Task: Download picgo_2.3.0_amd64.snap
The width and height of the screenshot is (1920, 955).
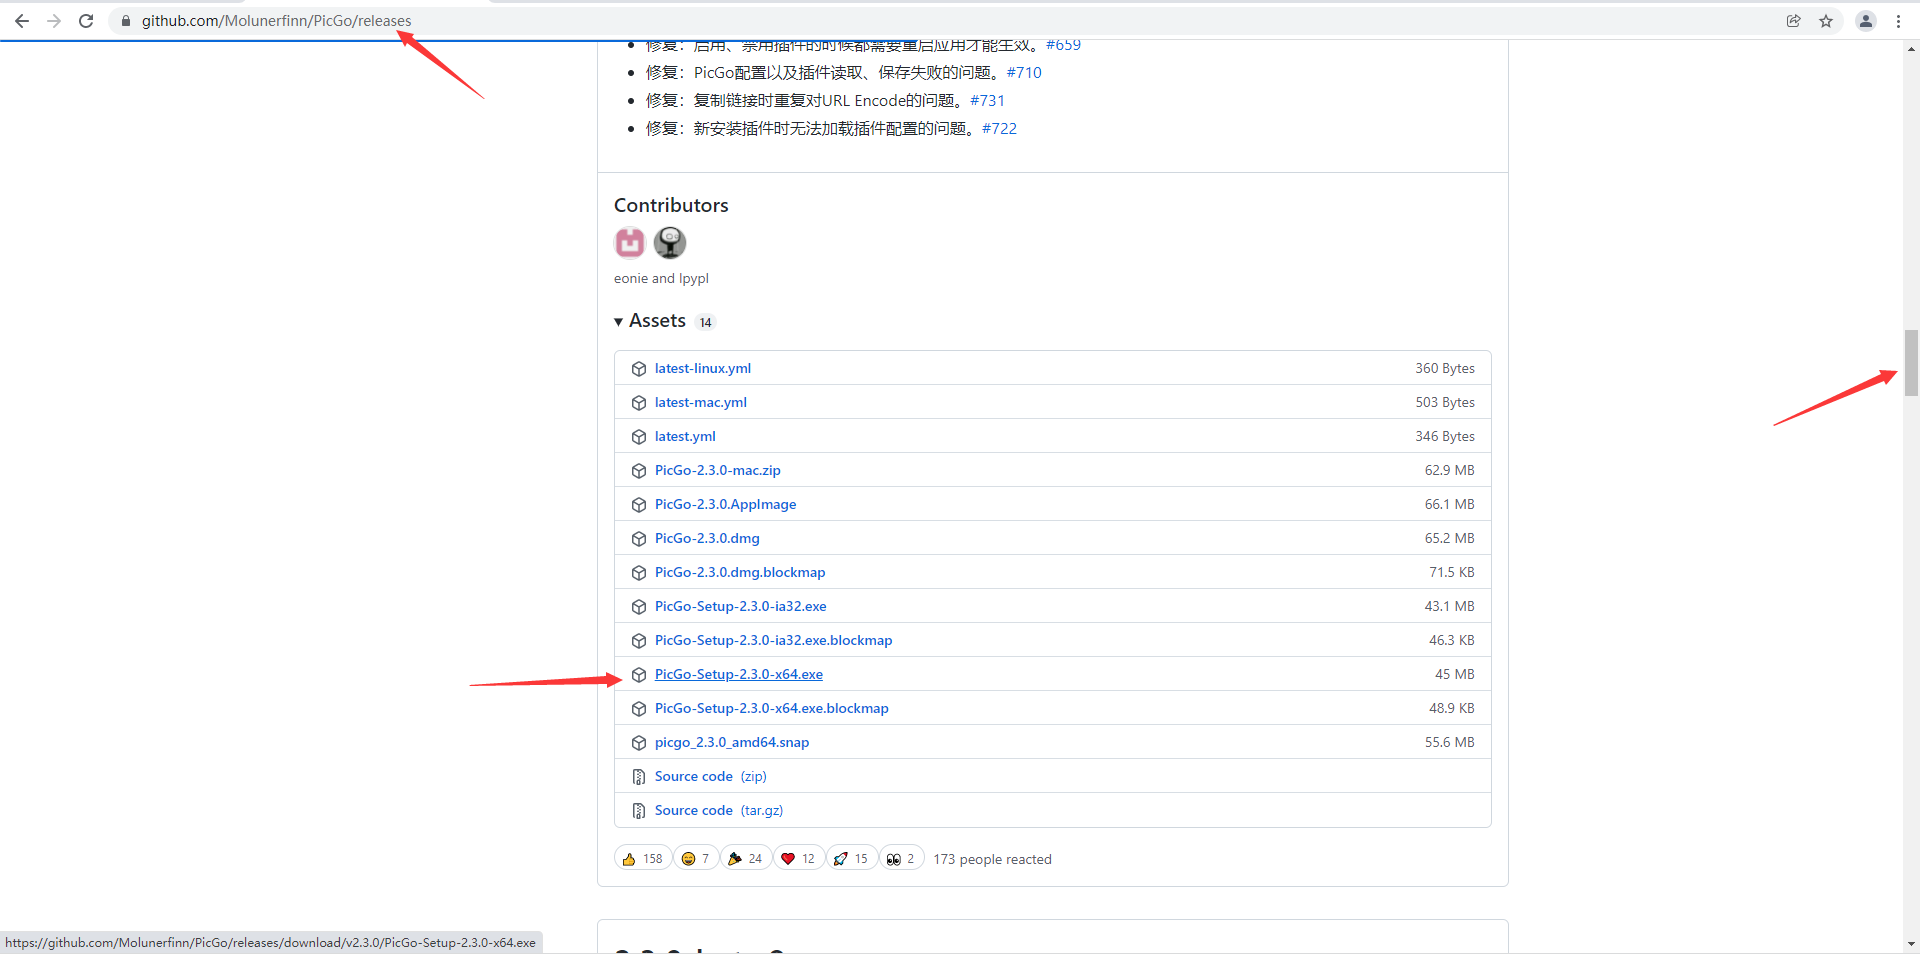Action: coord(732,742)
